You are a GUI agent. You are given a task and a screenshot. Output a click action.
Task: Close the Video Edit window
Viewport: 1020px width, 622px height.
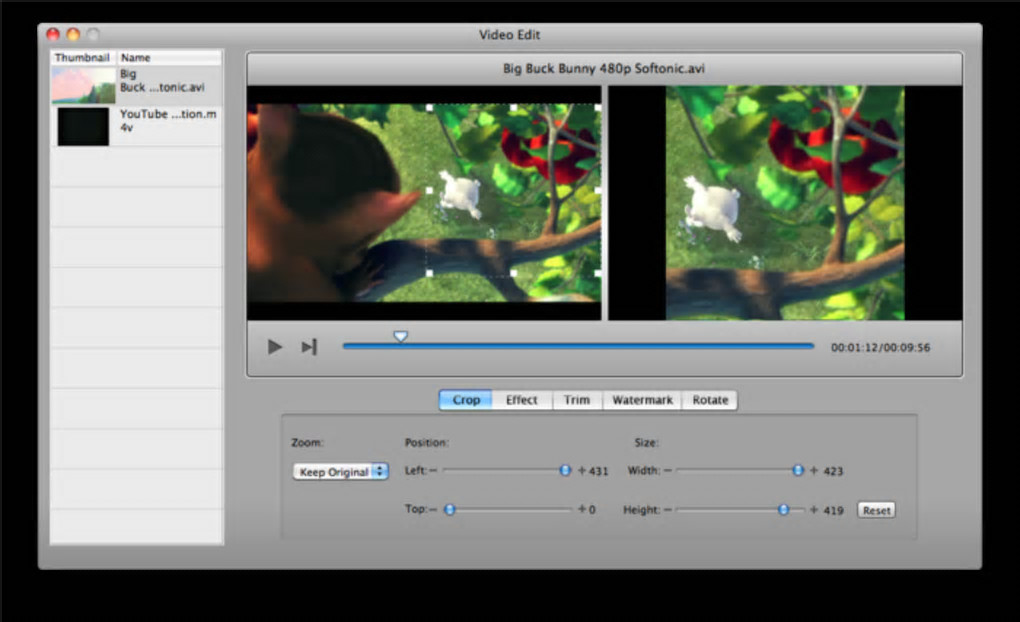(53, 34)
